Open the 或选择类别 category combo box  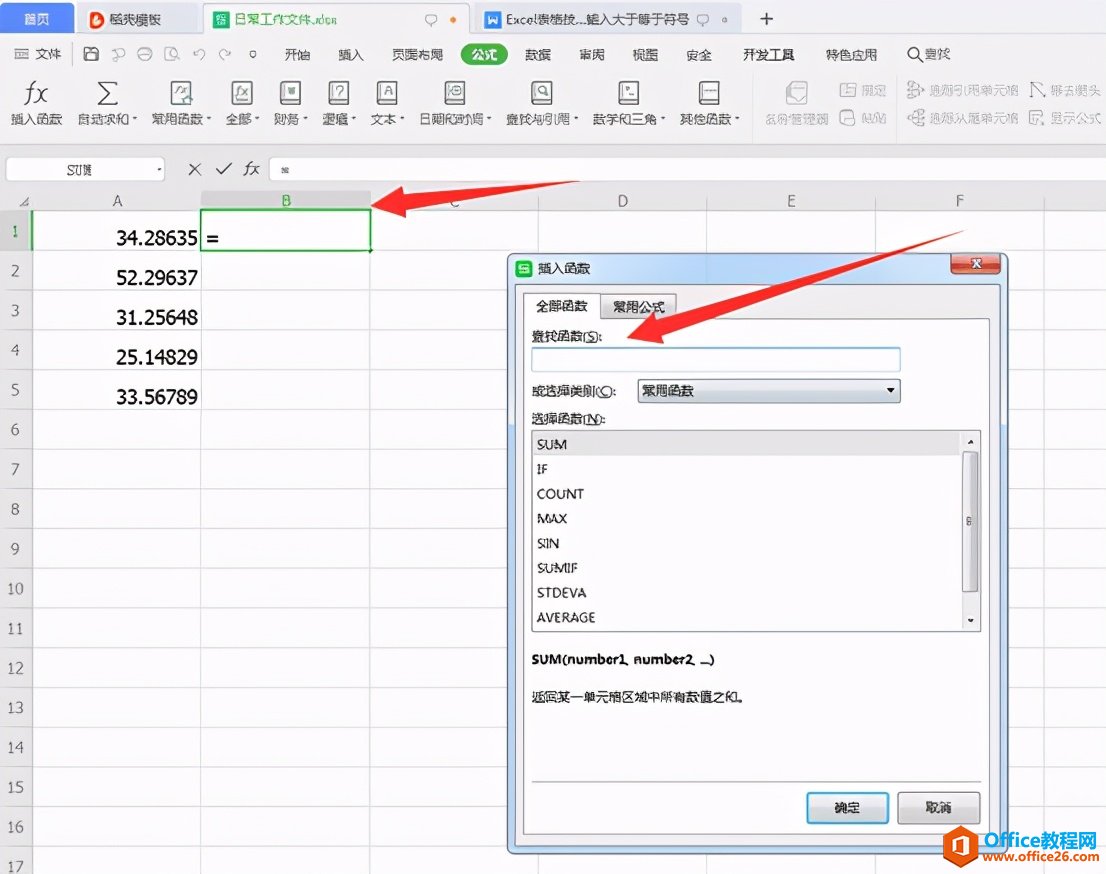pos(769,390)
